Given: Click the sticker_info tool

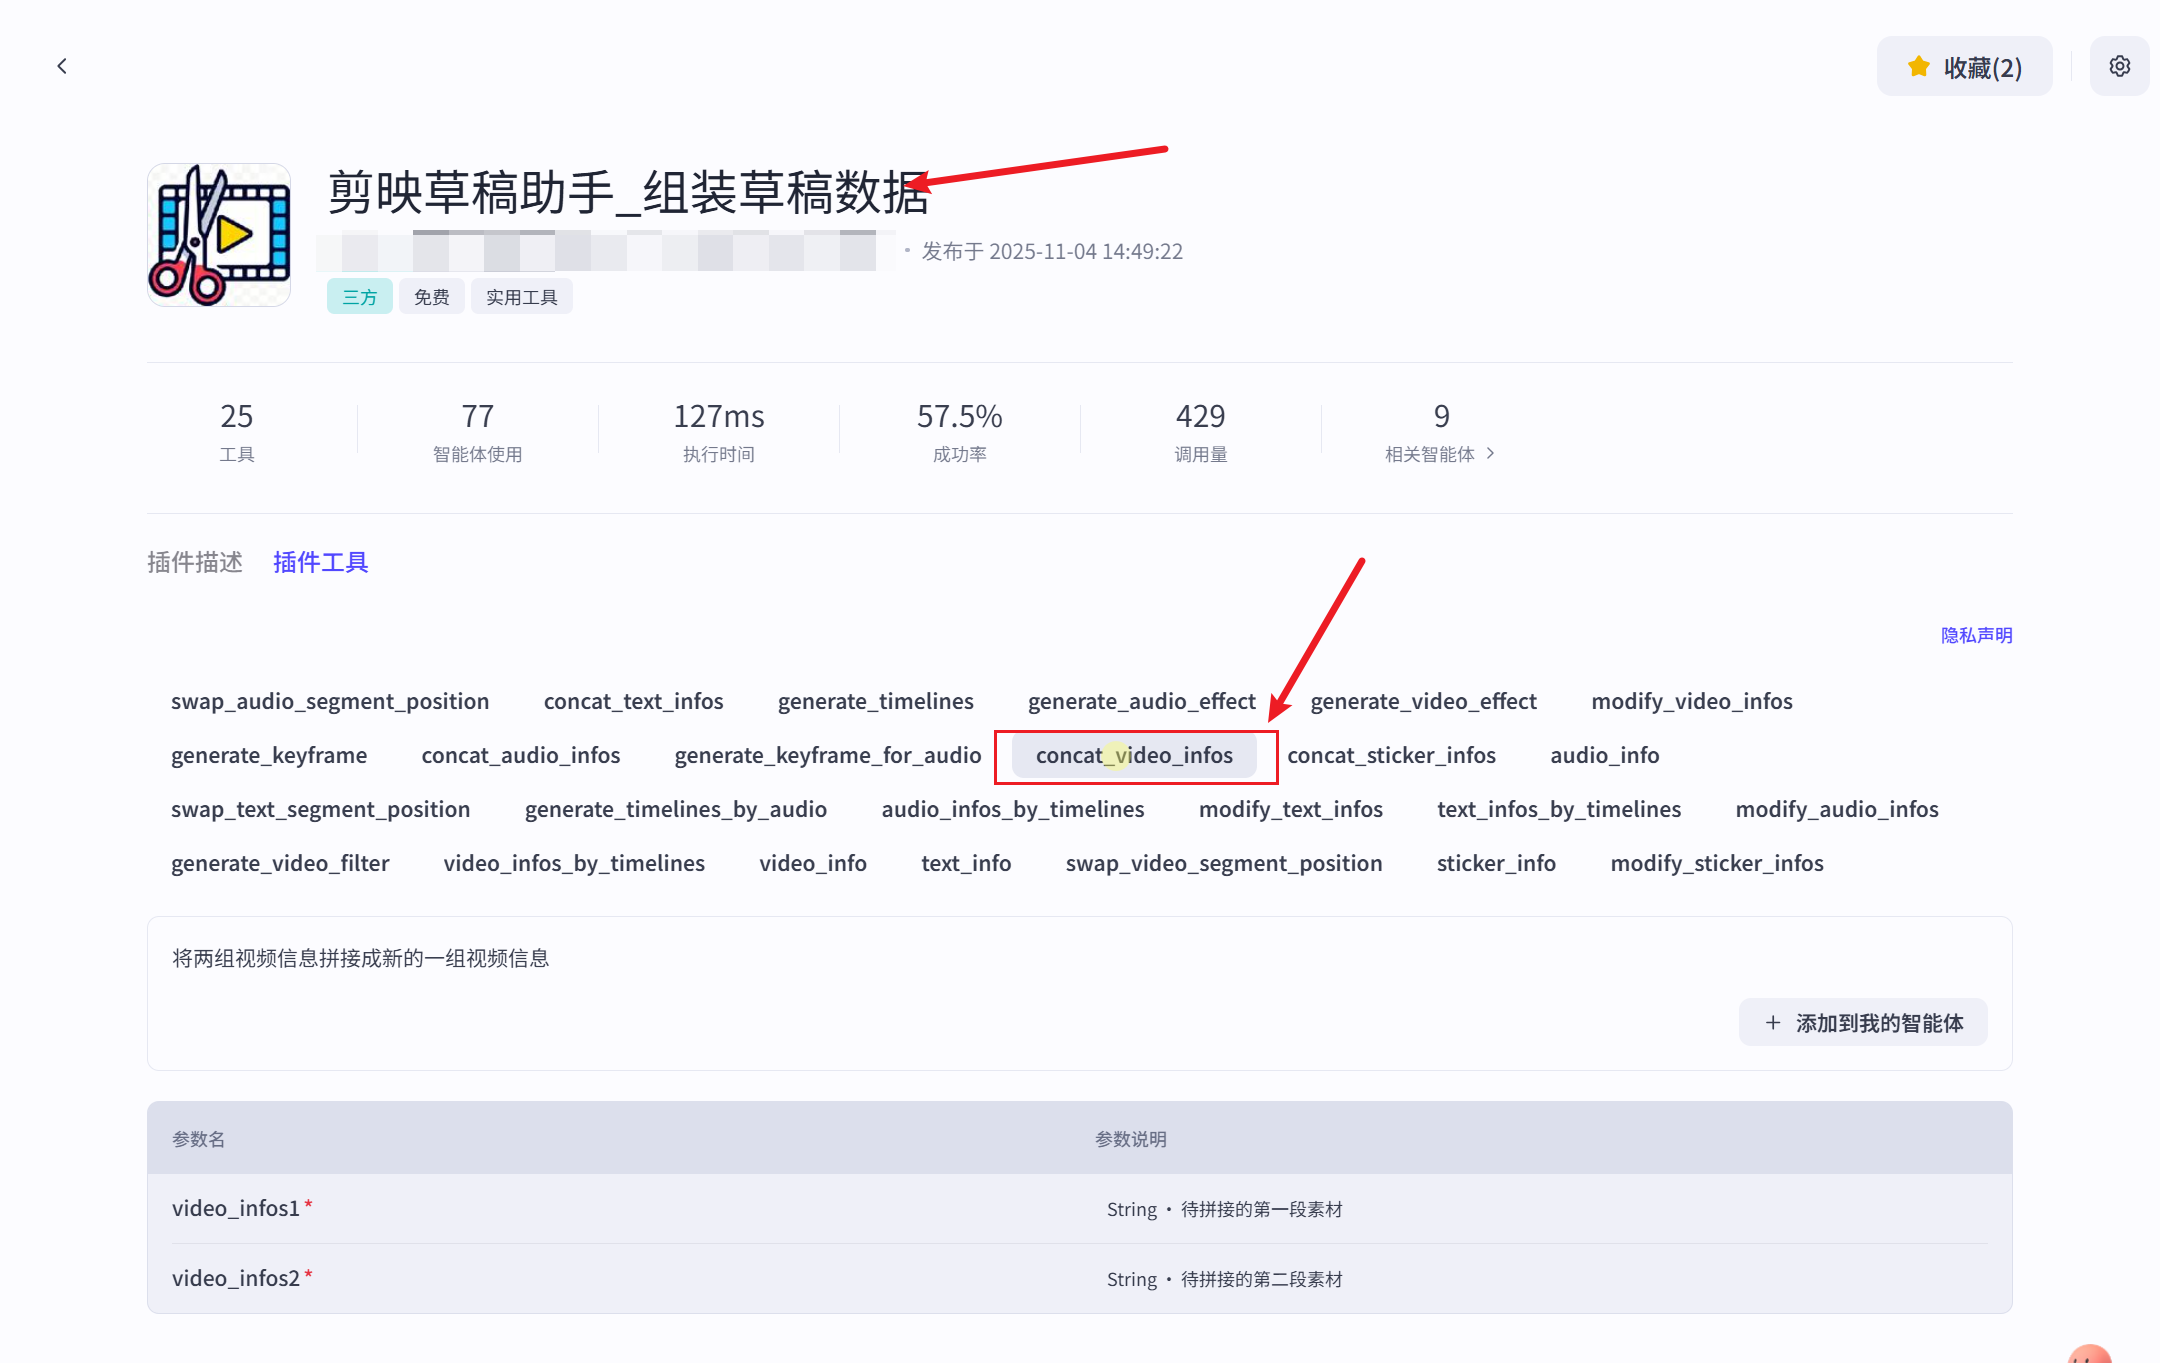Looking at the screenshot, I should pos(1496,863).
